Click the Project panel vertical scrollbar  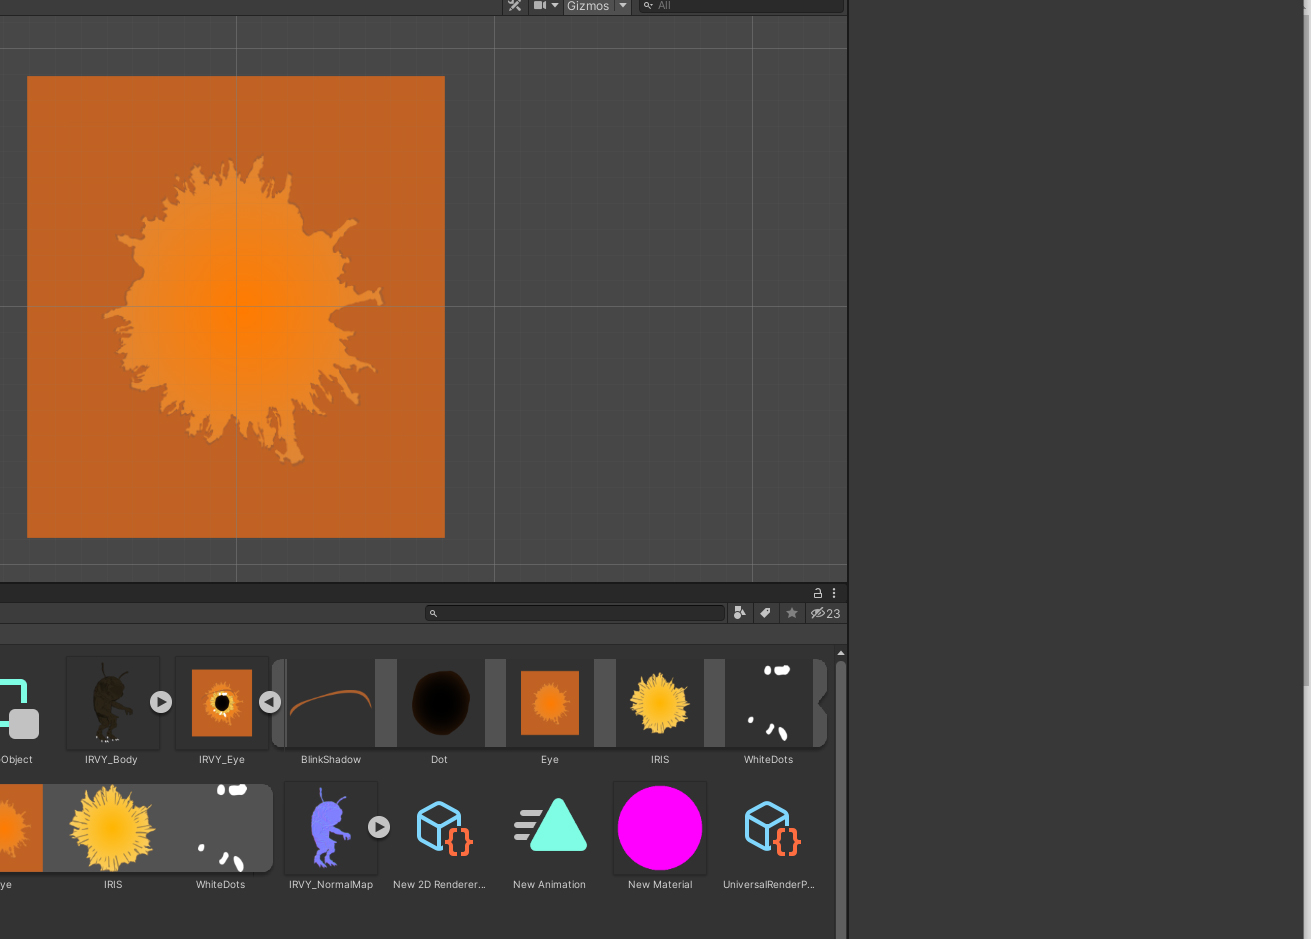click(841, 800)
